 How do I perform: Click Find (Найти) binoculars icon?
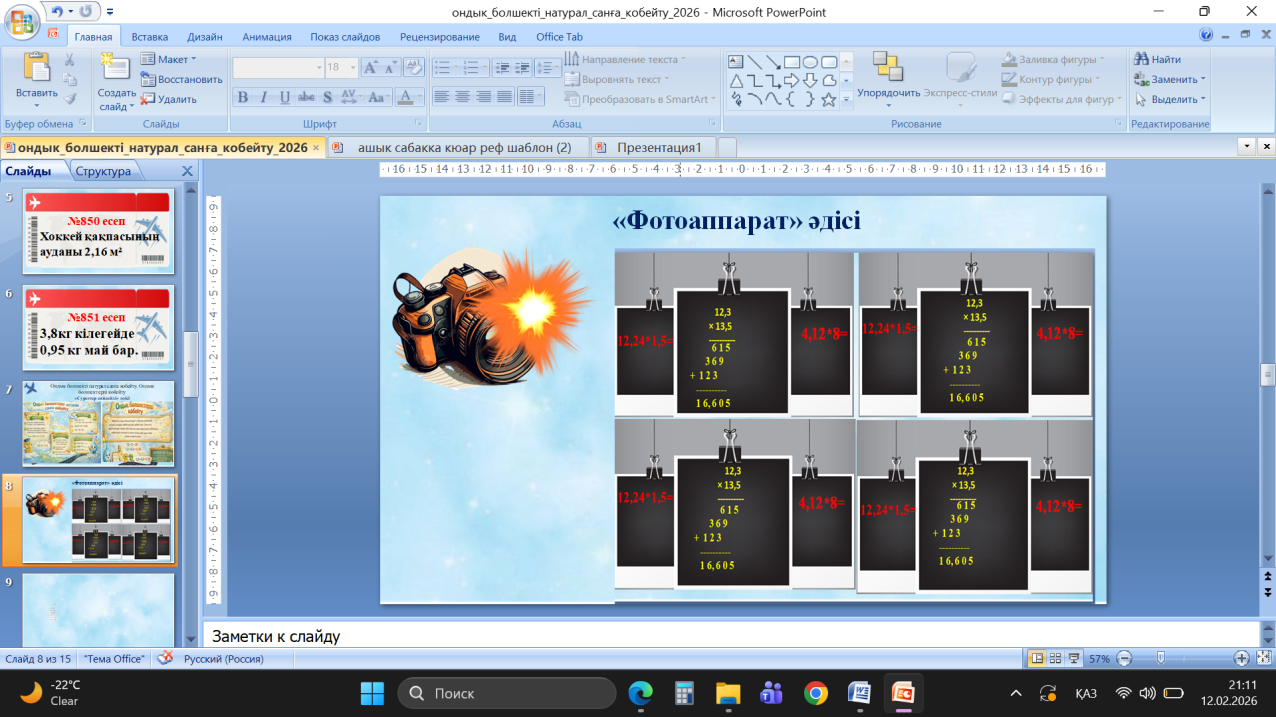click(x=1141, y=60)
